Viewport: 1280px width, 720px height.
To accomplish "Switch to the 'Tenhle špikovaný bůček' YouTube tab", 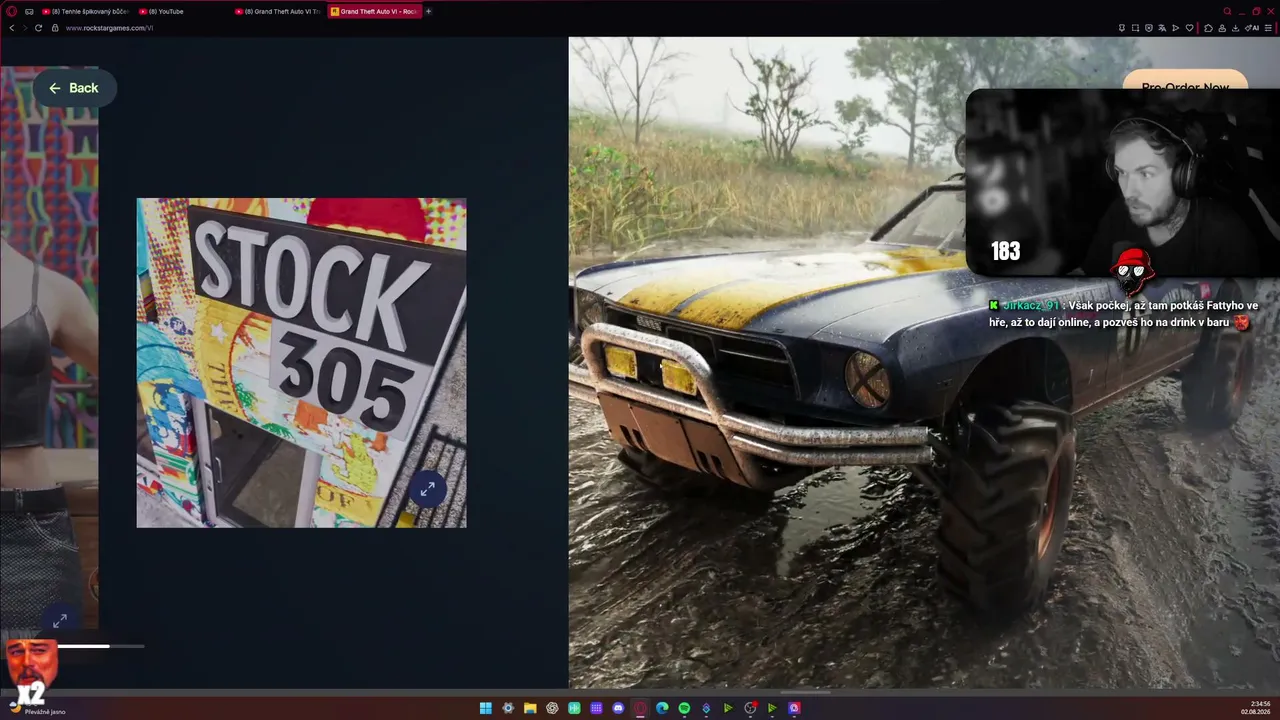I will 85,11.
